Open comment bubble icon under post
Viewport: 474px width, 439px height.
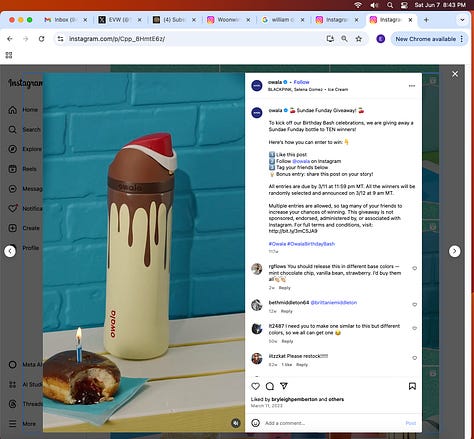270,386
